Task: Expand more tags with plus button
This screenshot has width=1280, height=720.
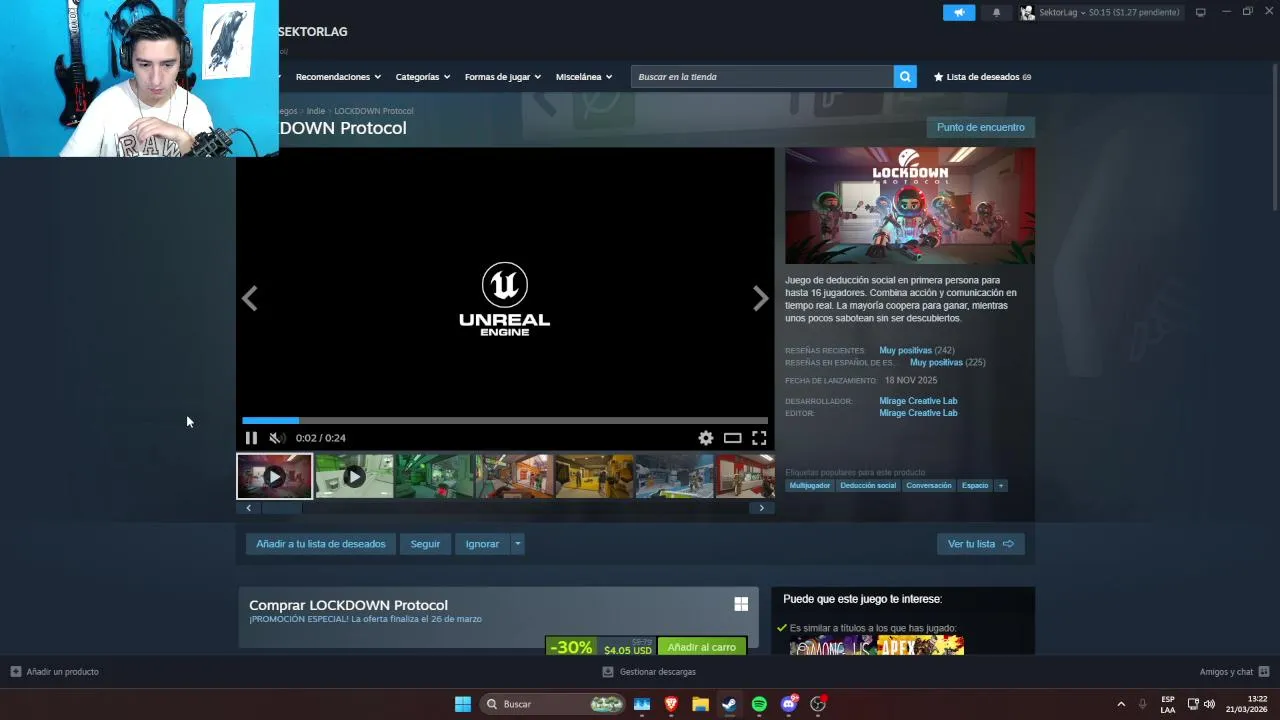Action: pos(1001,486)
